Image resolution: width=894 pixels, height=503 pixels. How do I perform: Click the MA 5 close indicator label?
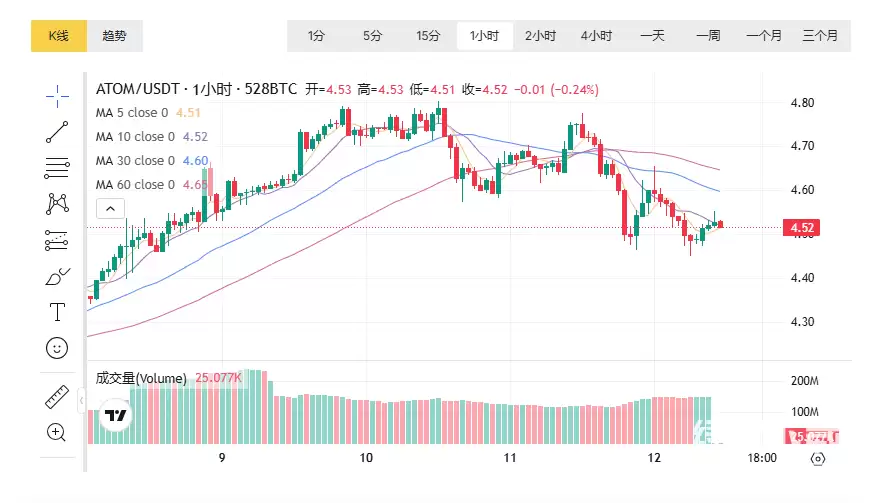pyautogui.click(x=134, y=113)
